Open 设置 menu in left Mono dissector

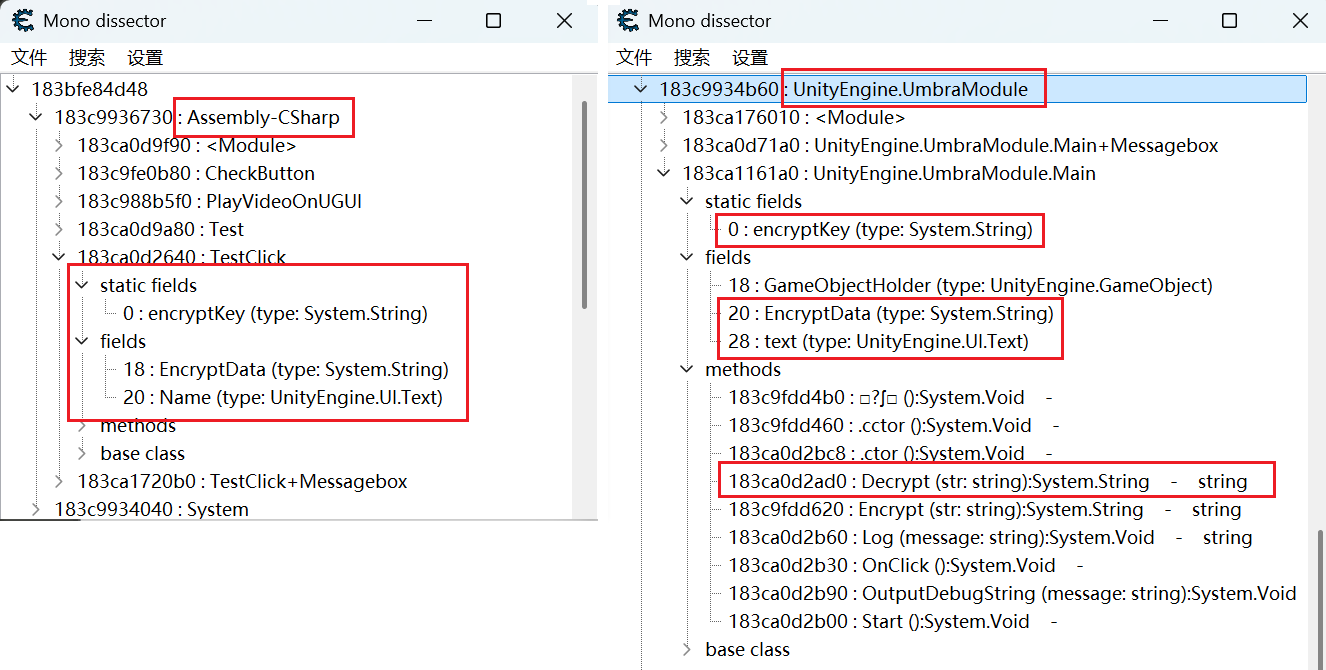click(145, 58)
